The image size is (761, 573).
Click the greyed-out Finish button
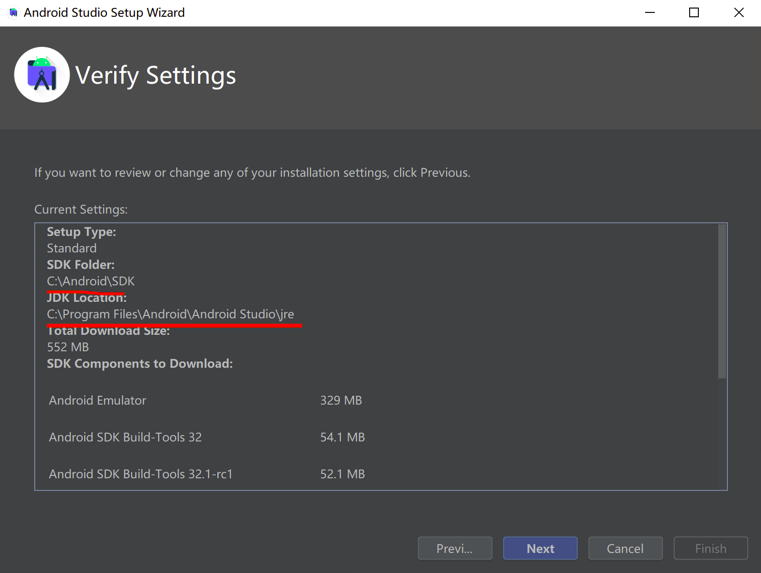coord(710,548)
